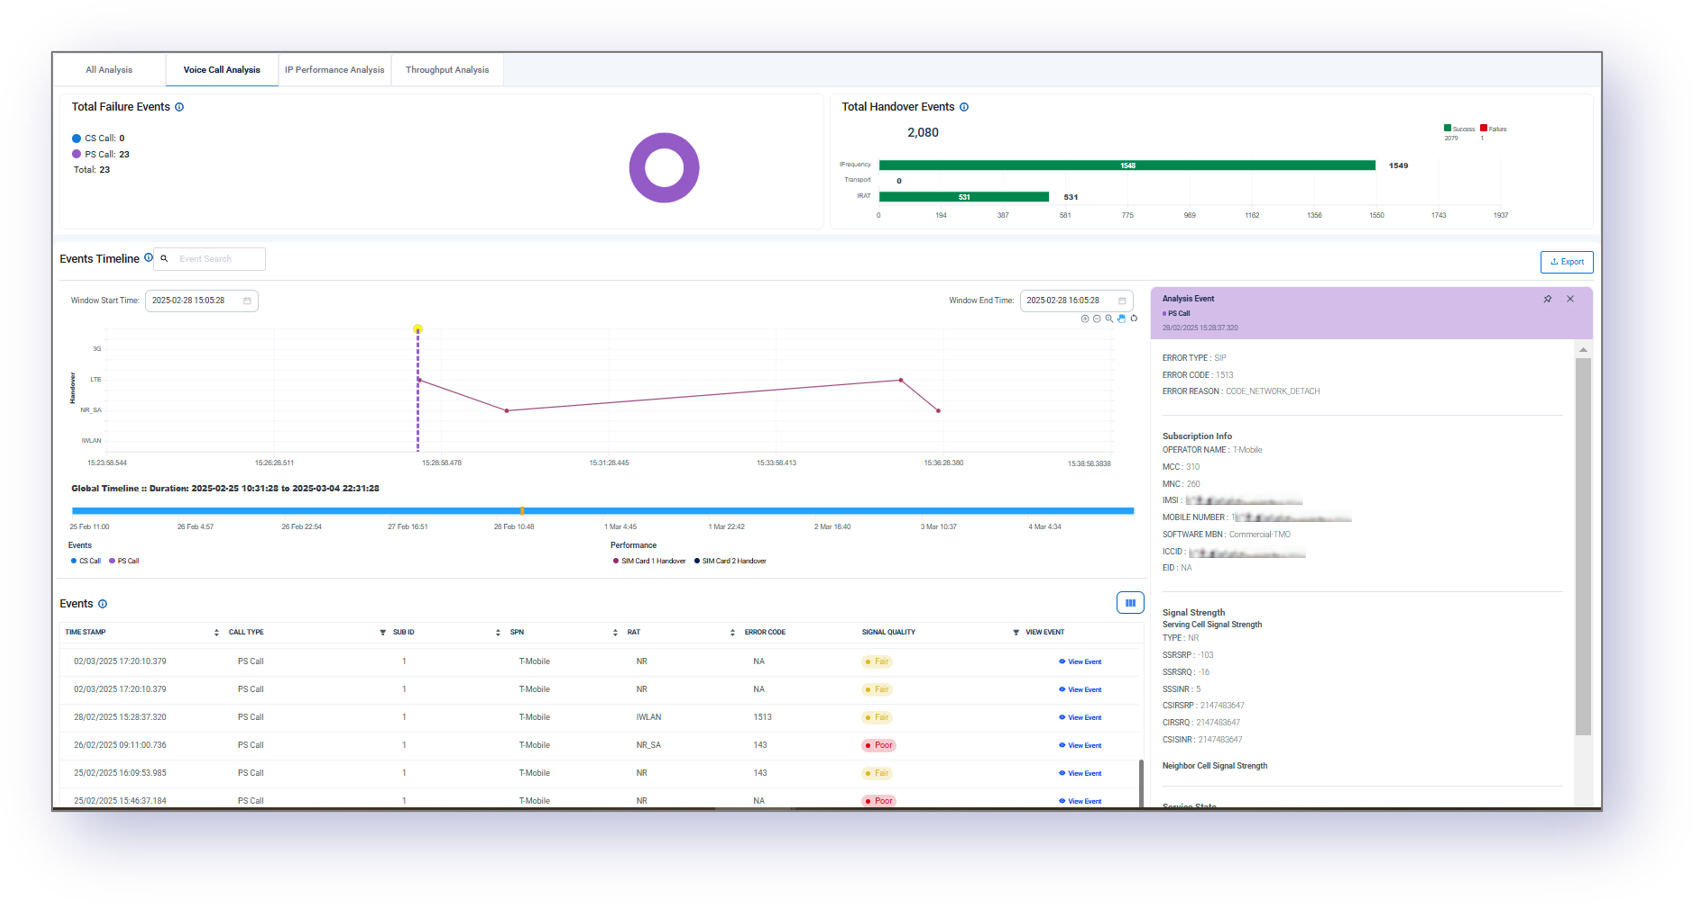Open the Window Start Time date picker
This screenshot has width=1695, height=904.
247,301
